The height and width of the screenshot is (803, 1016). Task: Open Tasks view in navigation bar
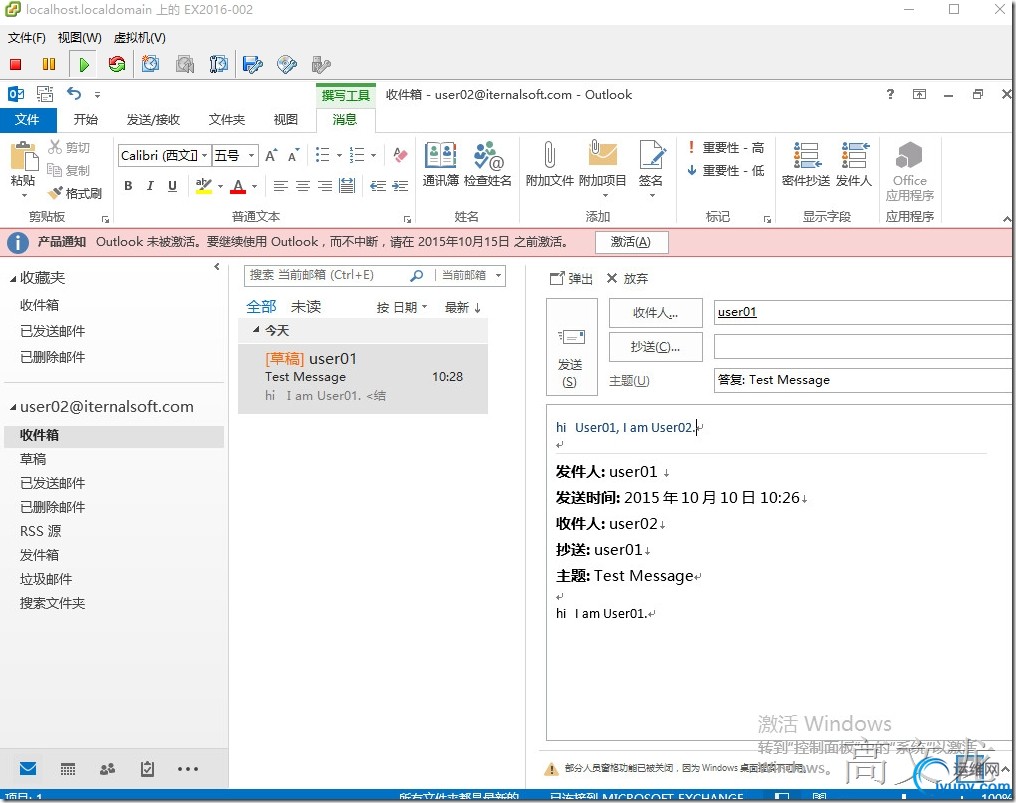[148, 769]
